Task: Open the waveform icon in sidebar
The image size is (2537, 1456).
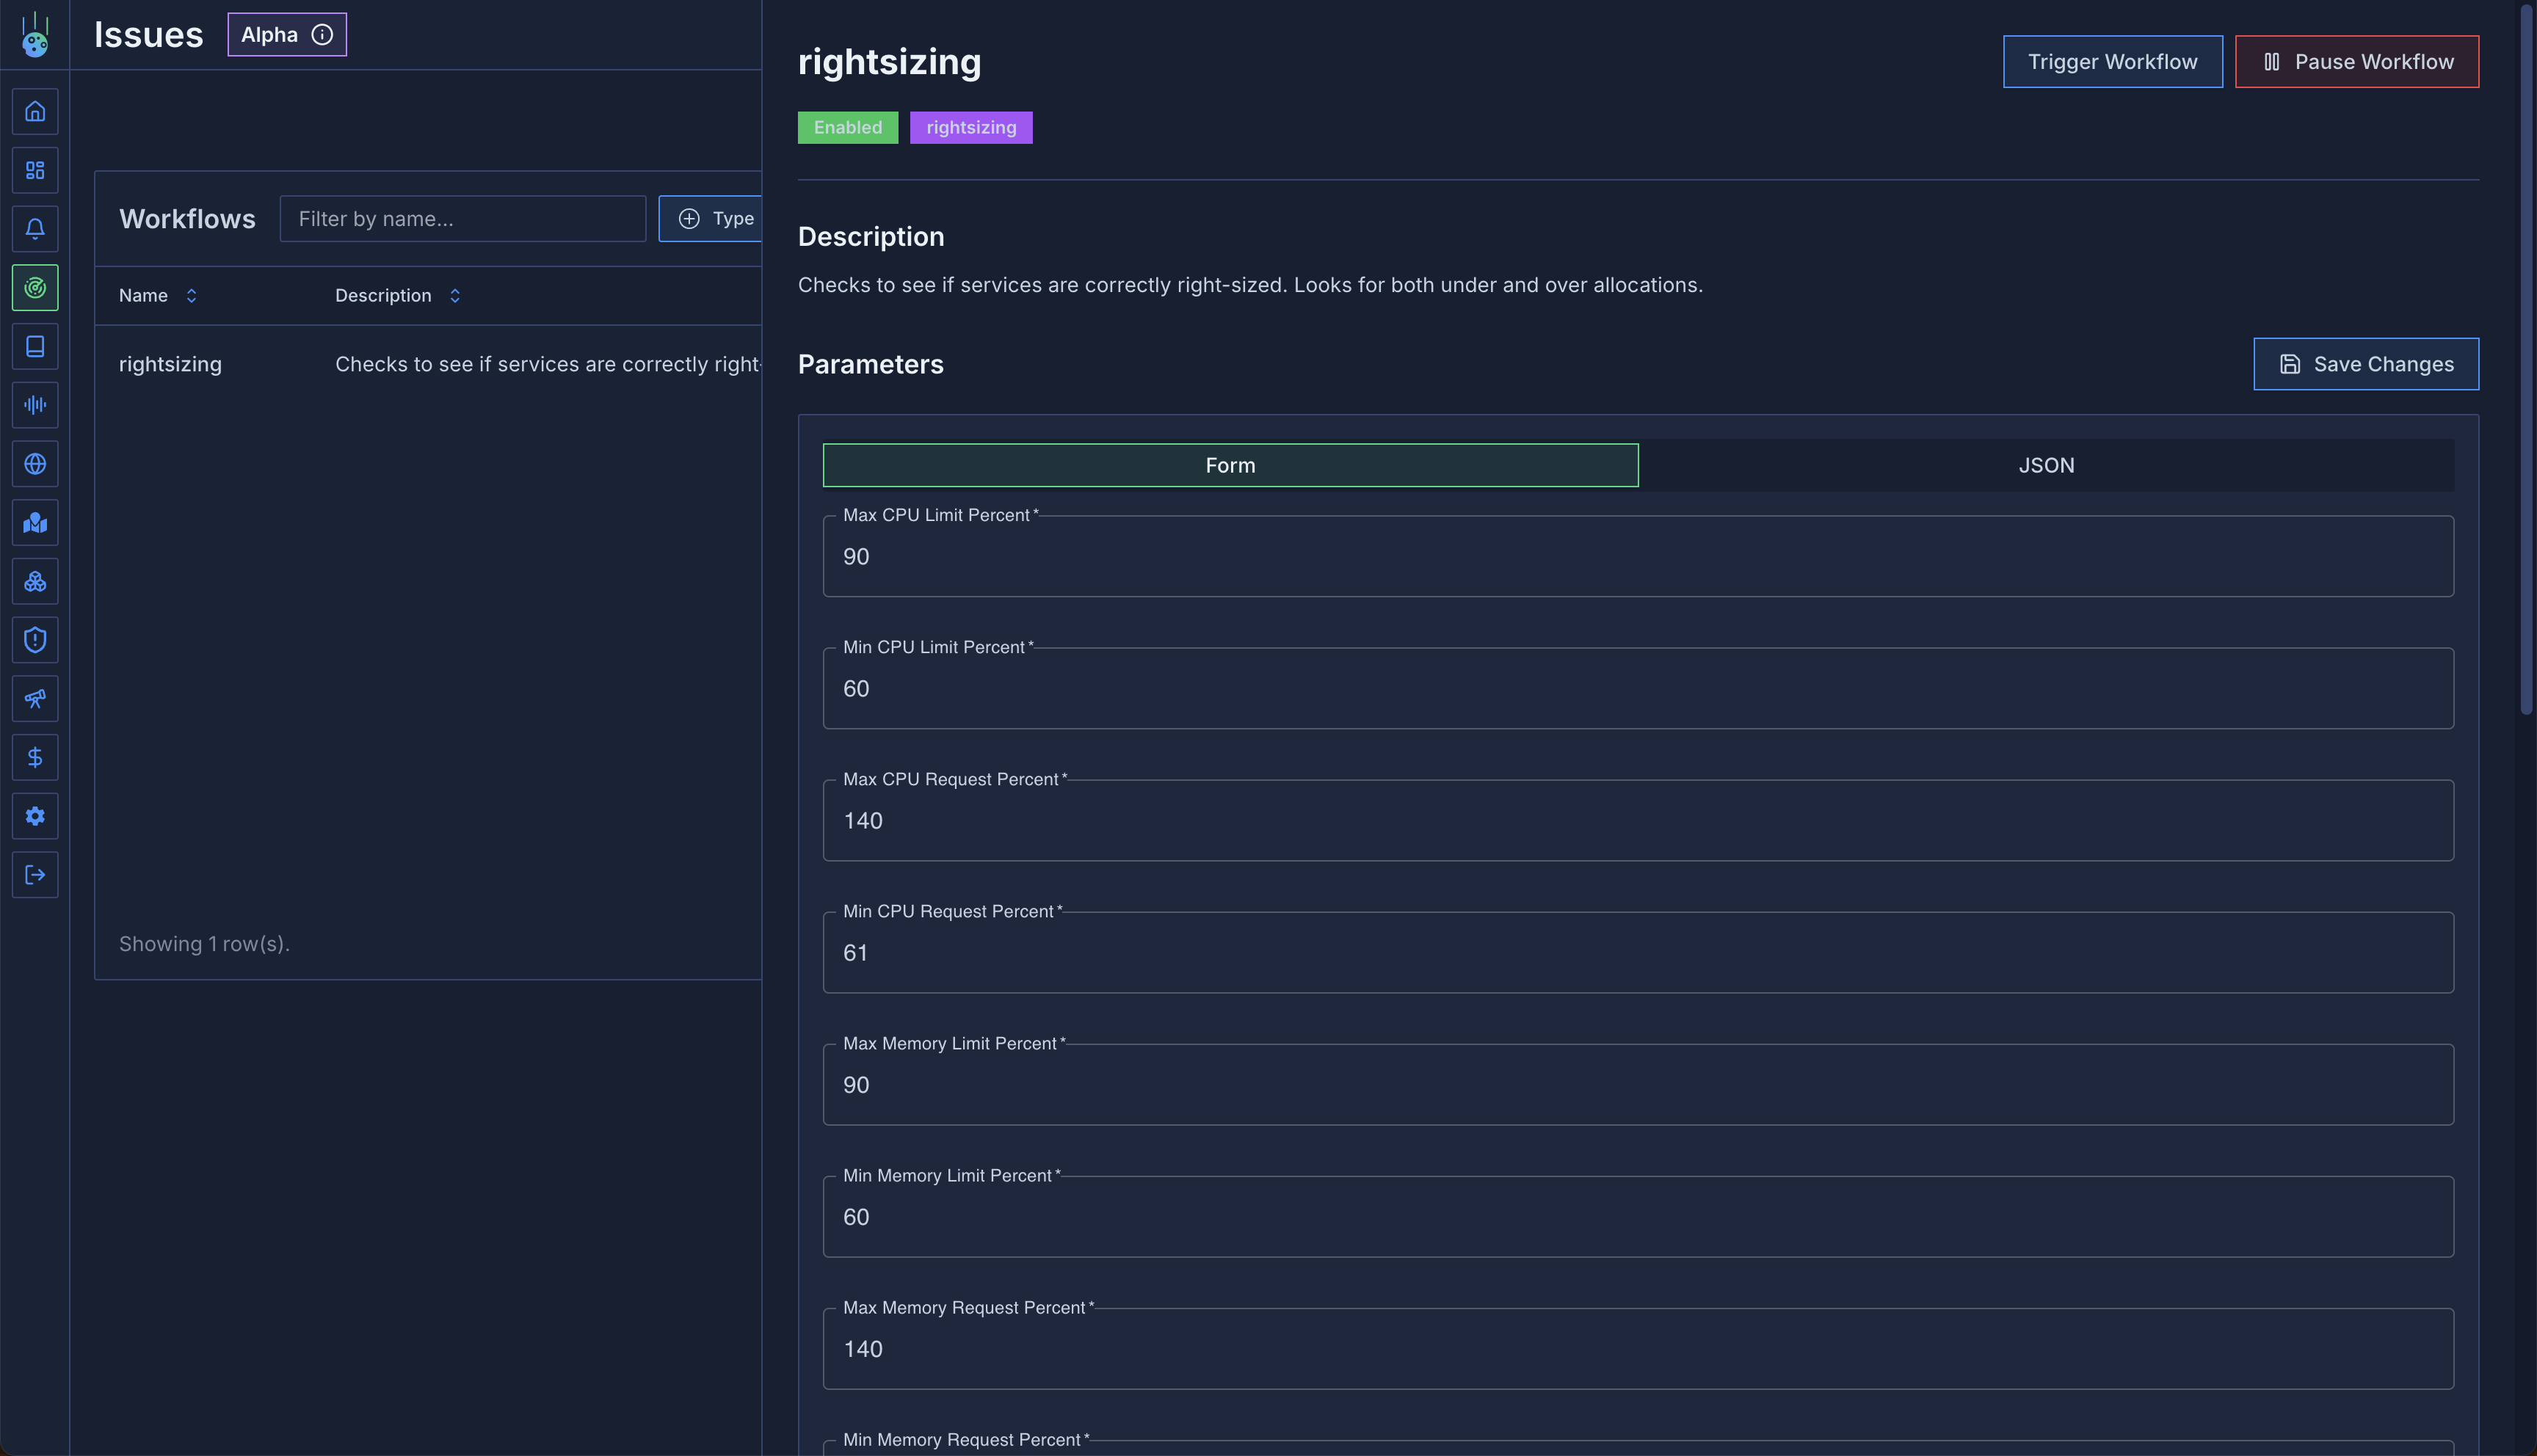Action: (x=35, y=405)
